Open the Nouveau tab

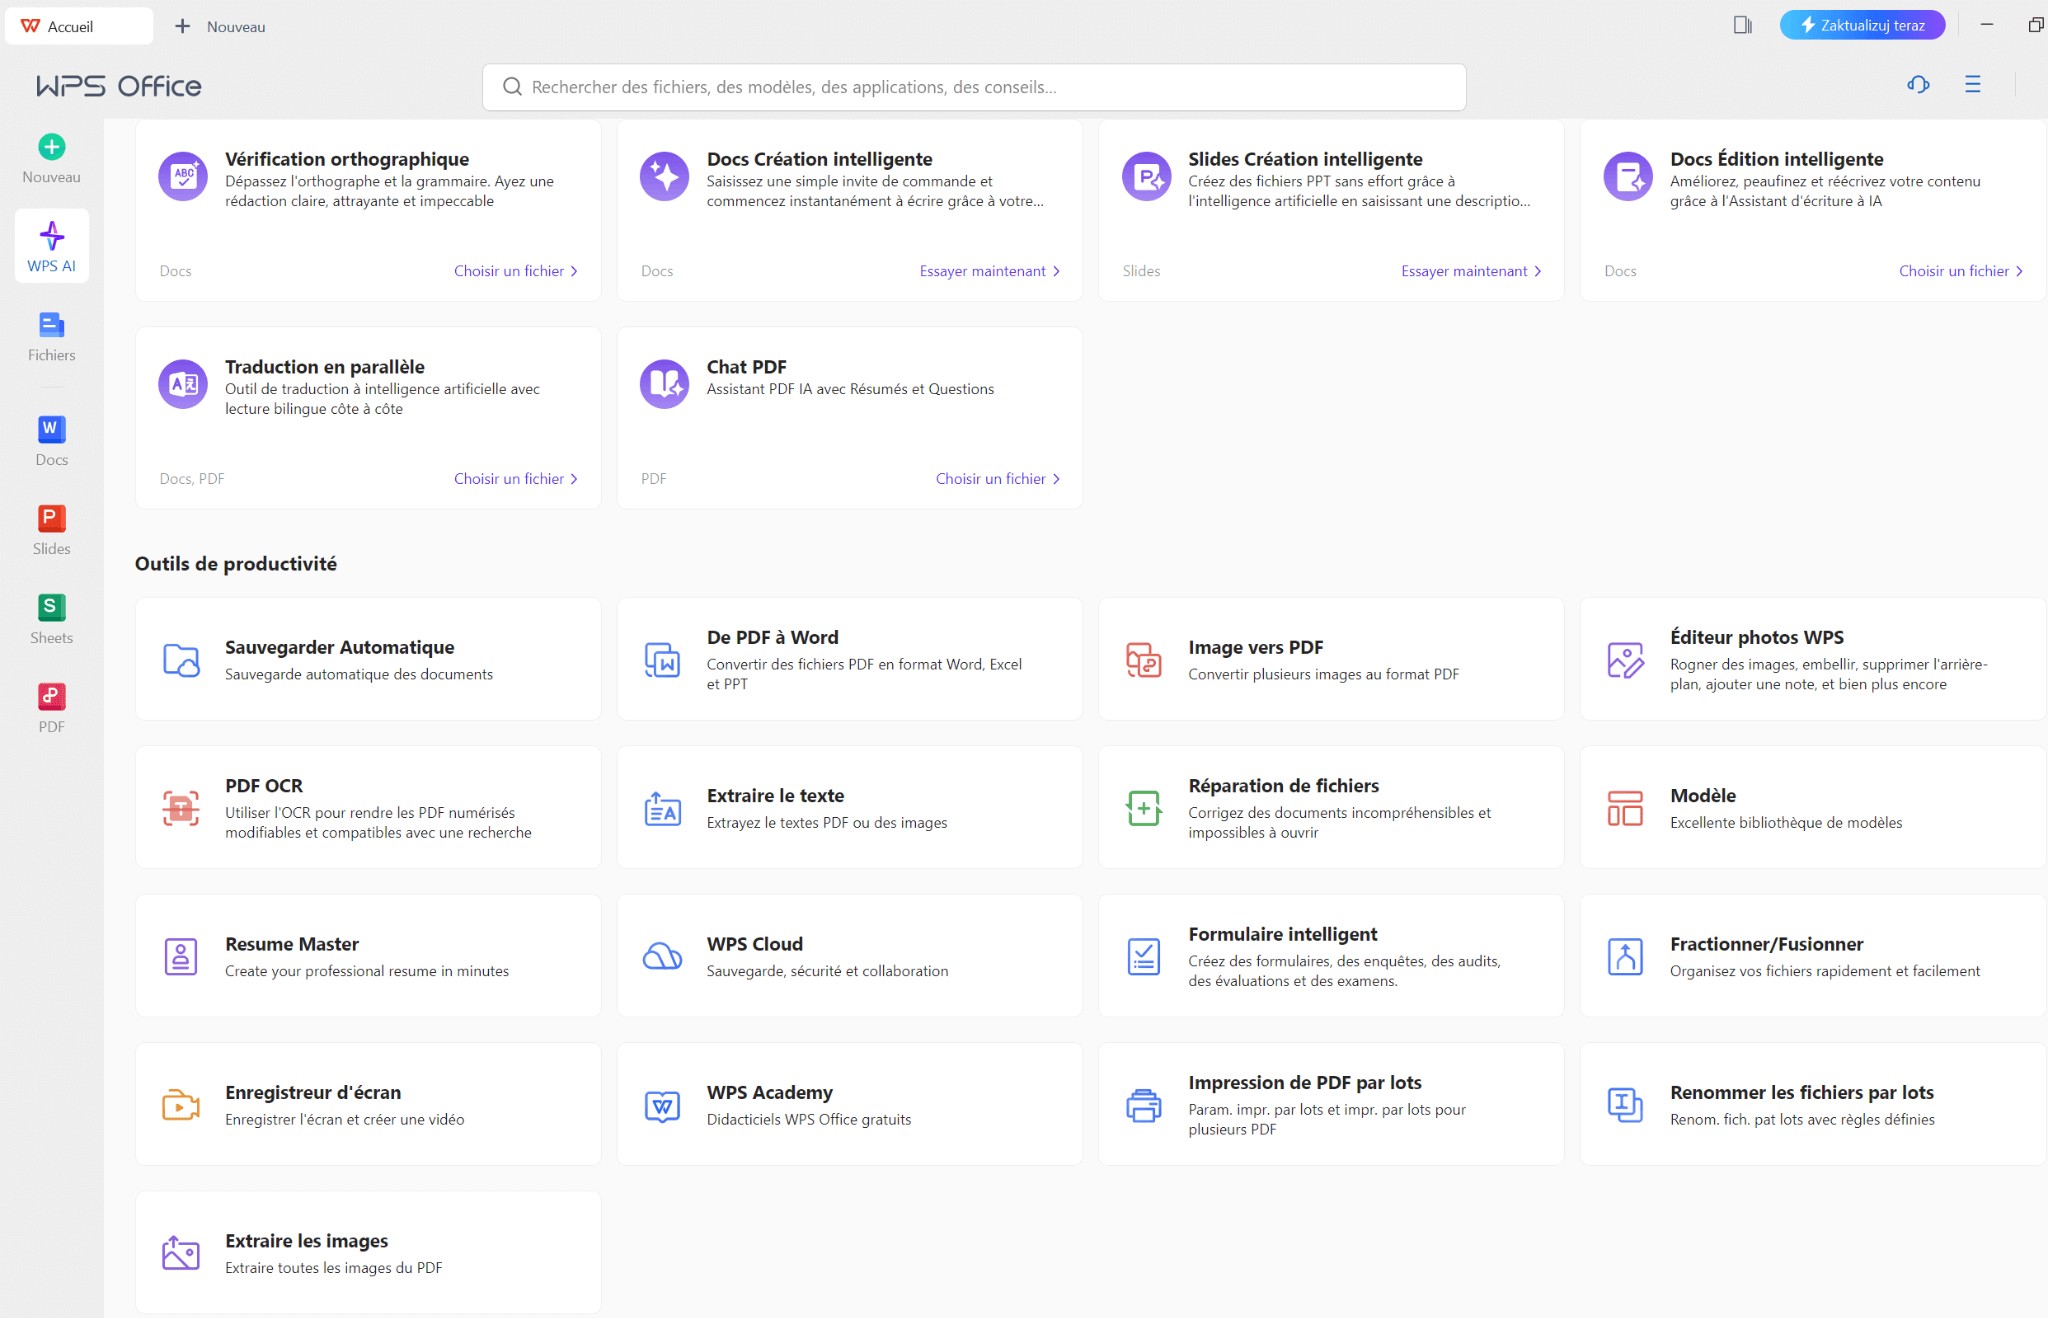(x=221, y=26)
